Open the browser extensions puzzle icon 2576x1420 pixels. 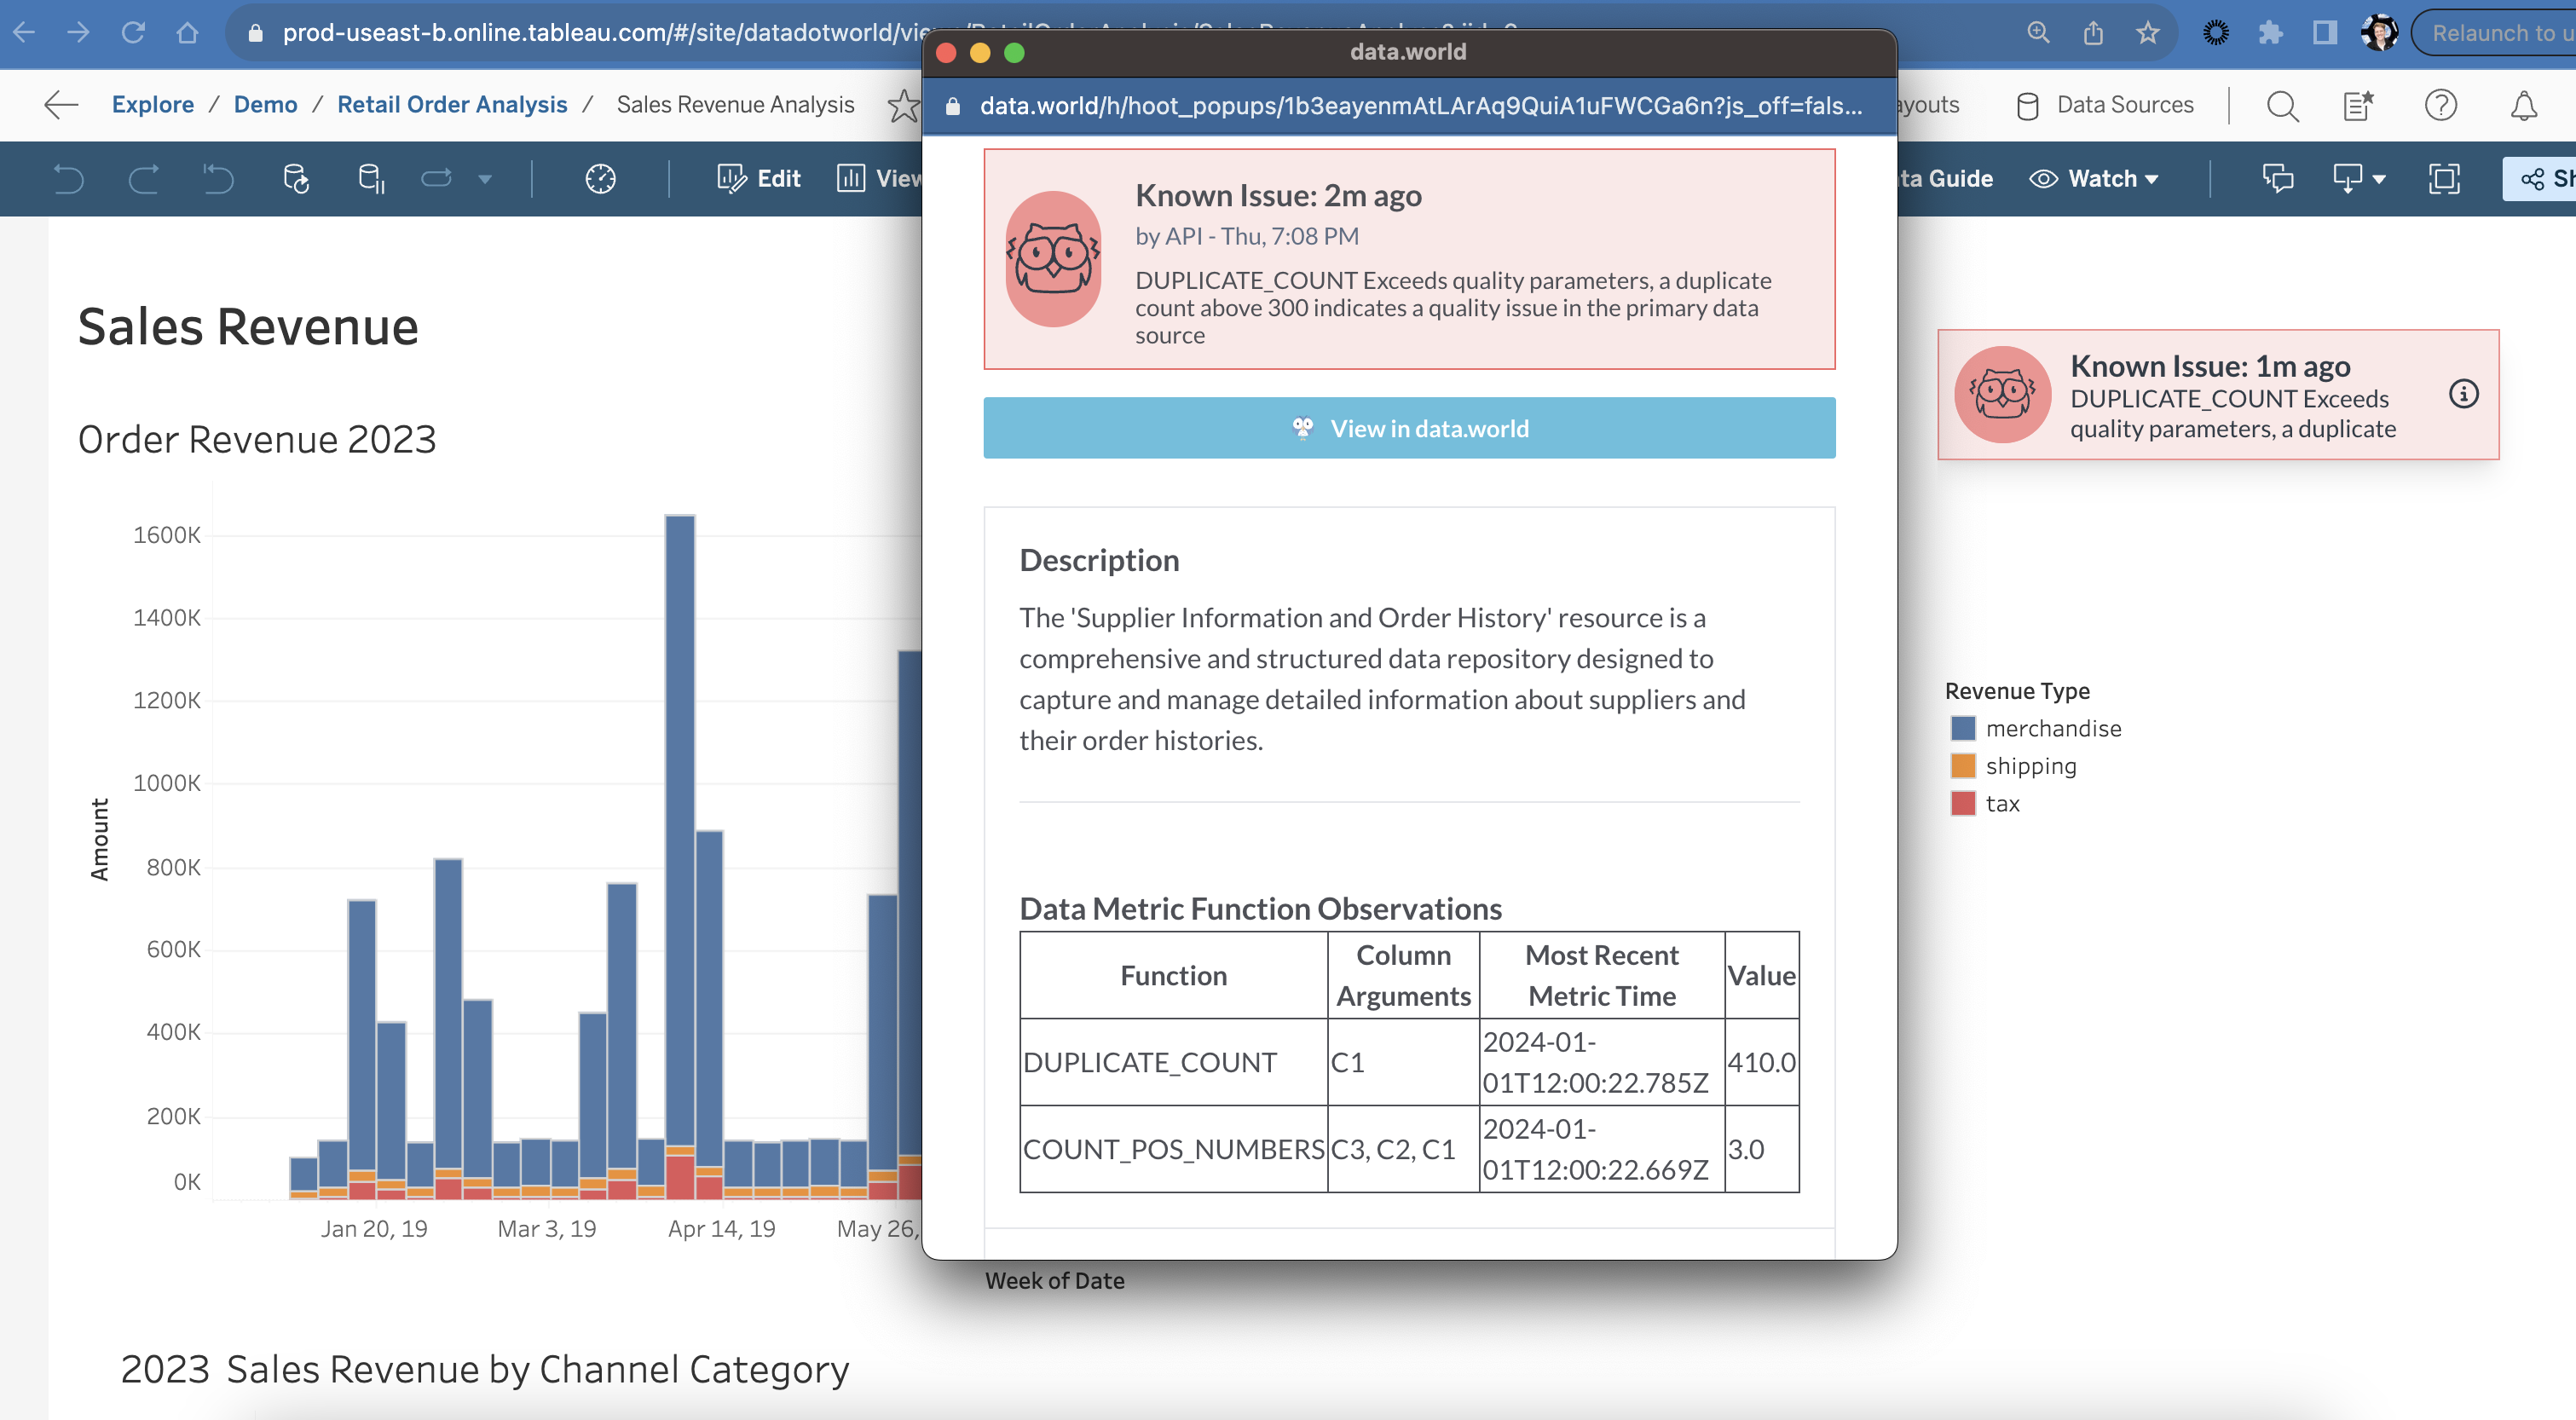[x=2270, y=33]
